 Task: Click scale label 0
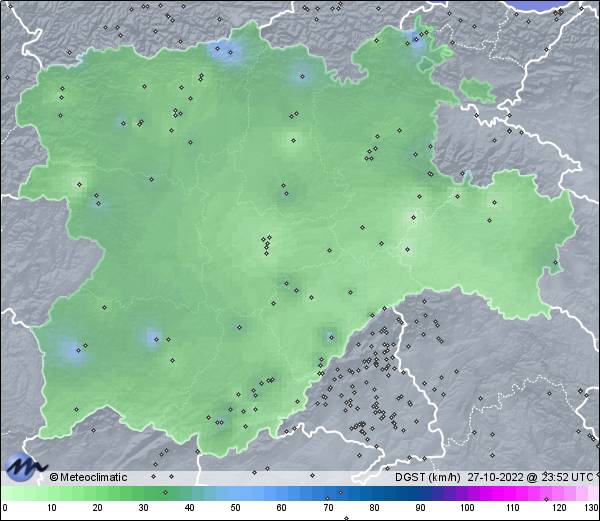(x=5, y=508)
